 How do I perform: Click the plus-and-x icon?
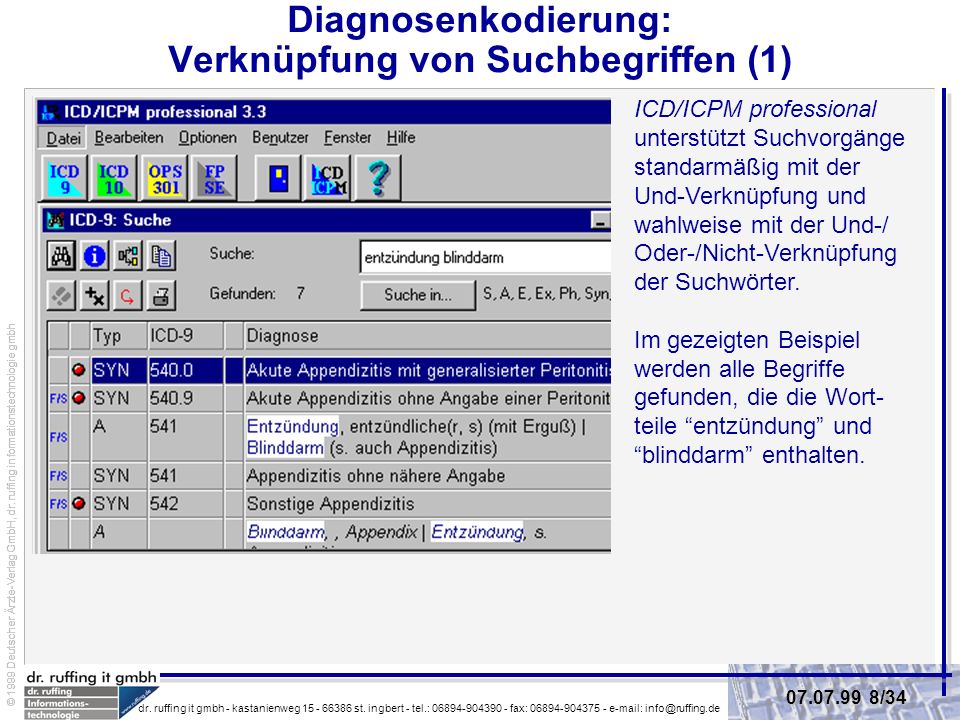pos(94,296)
